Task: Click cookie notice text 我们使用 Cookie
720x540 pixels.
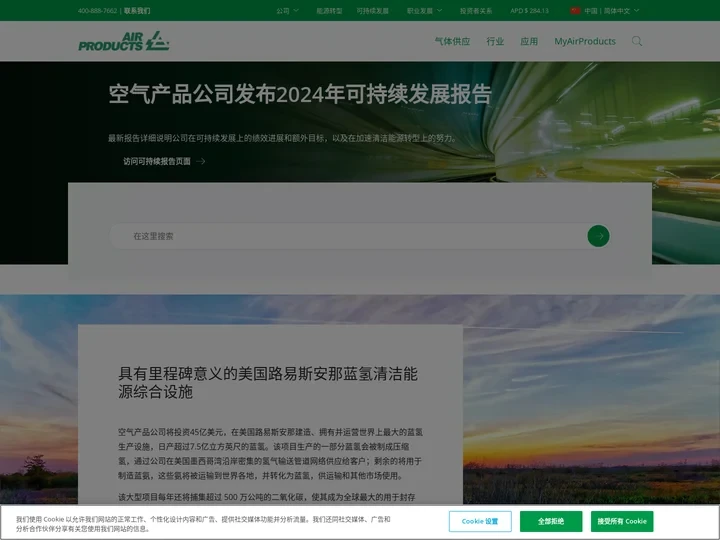Action: pos(203,524)
